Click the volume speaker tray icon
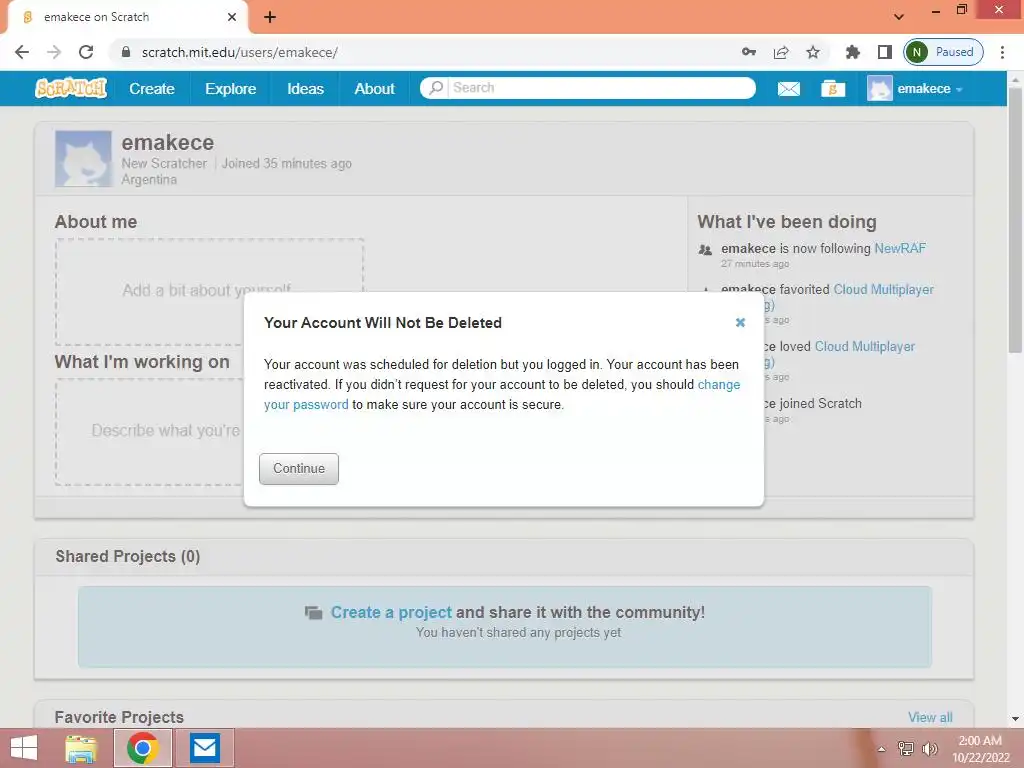This screenshot has width=1024, height=768. tap(930, 748)
